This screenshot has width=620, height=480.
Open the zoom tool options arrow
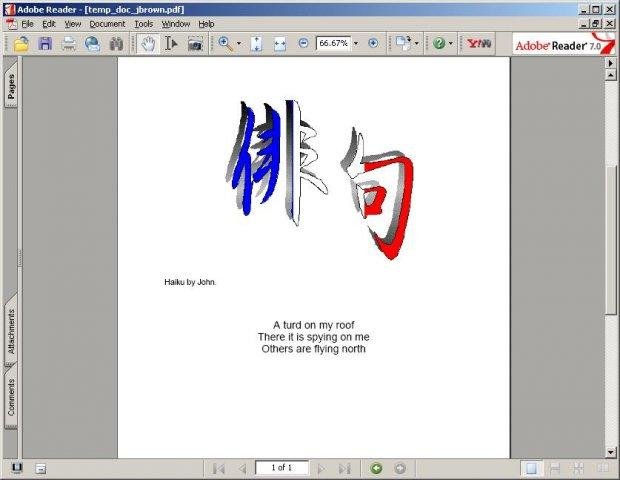tap(239, 43)
